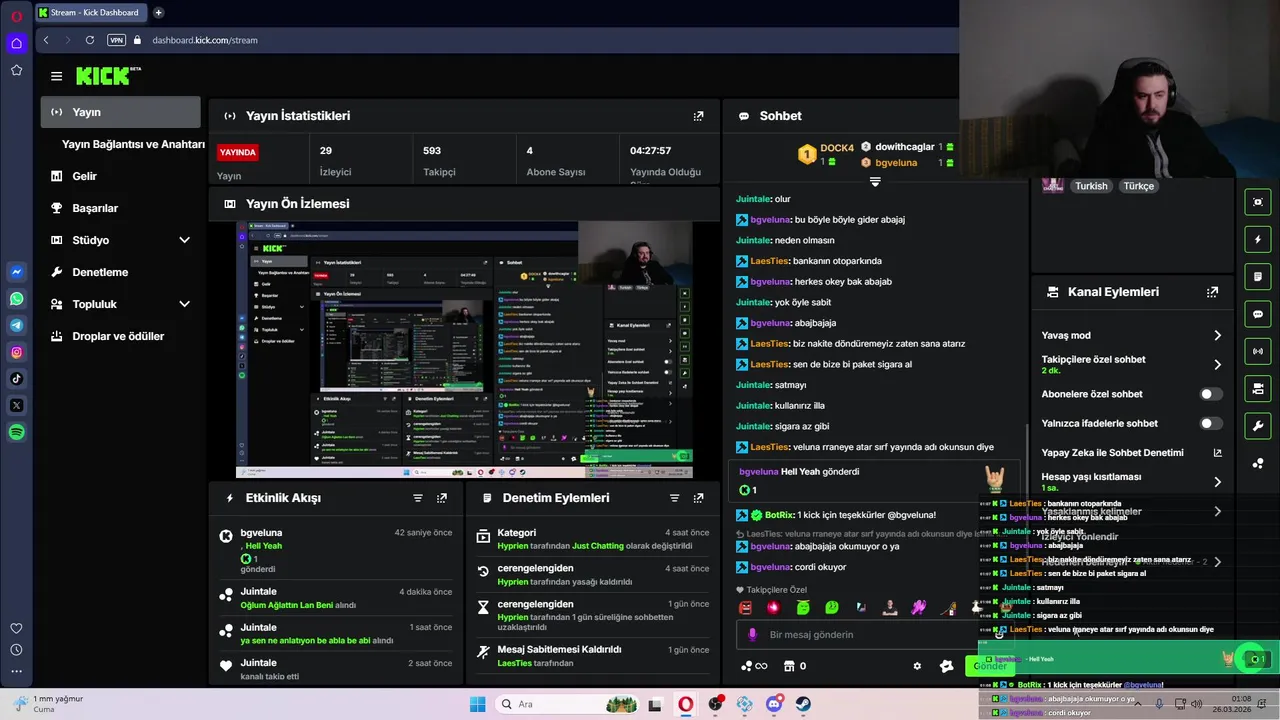Toggle Abonelere özel sohbet switch
The height and width of the screenshot is (720, 1280).
[1211, 394]
